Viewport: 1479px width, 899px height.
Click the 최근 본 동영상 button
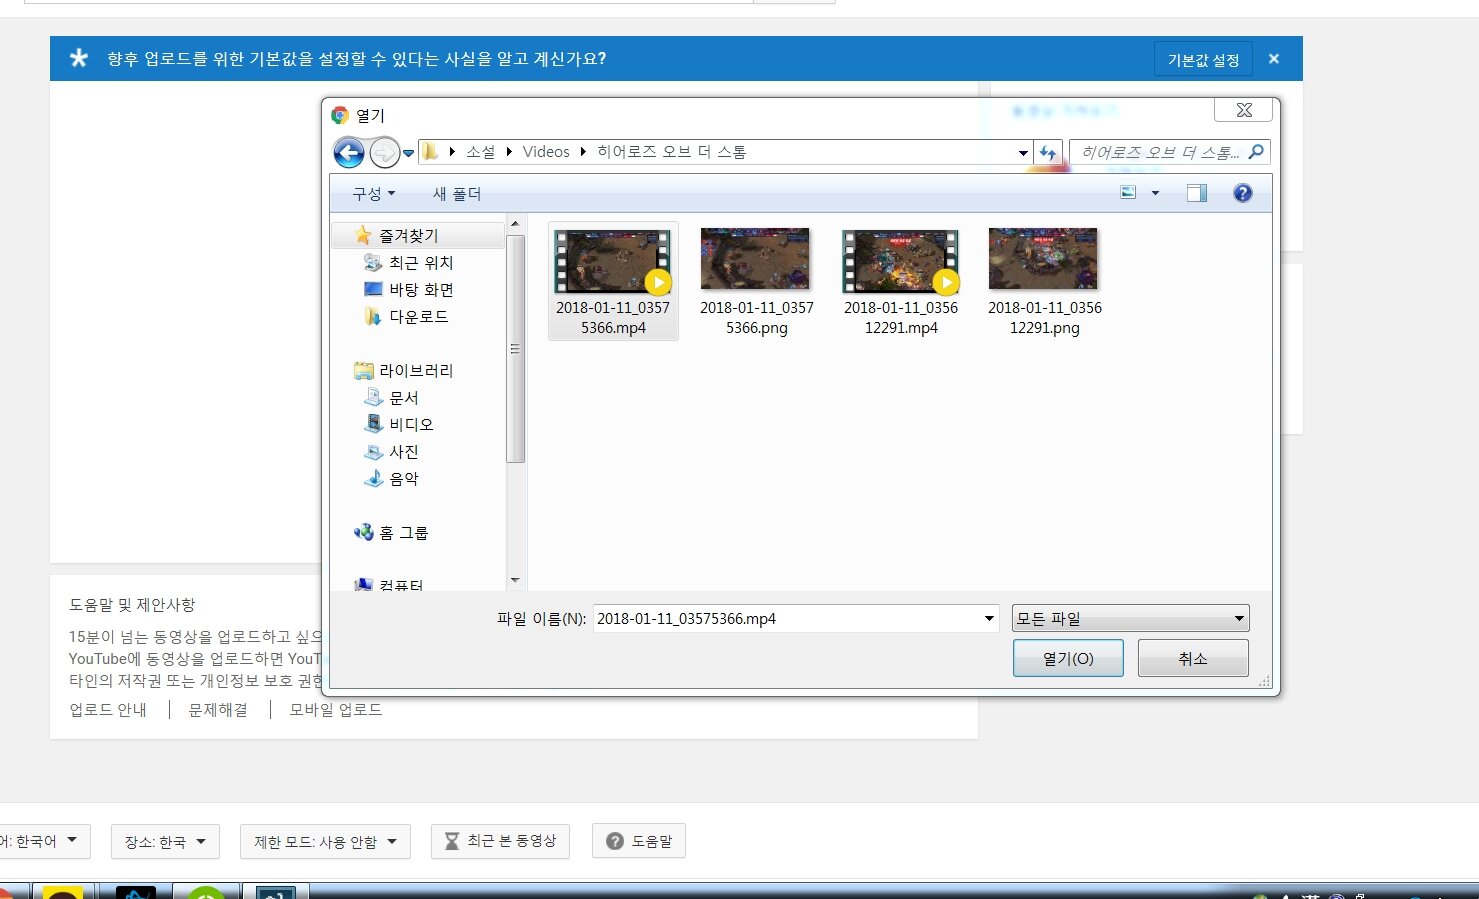coord(500,841)
